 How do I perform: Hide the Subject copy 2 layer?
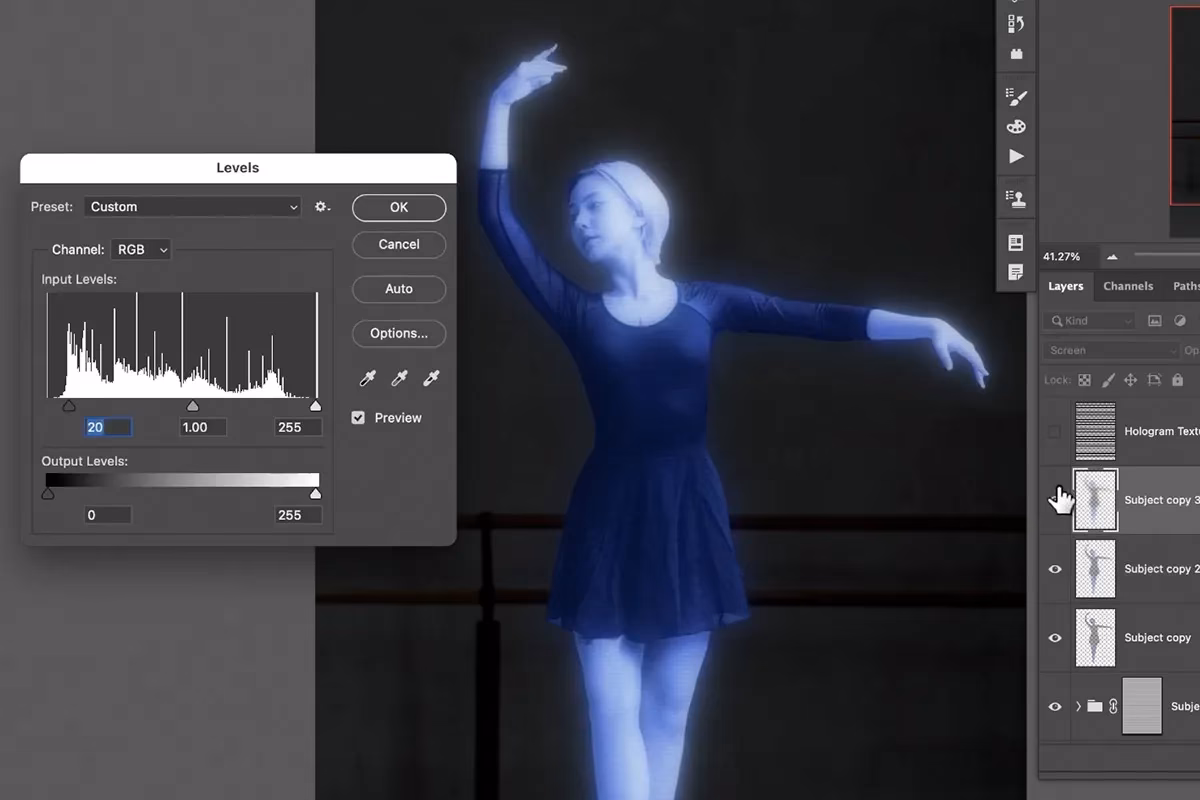coord(1055,569)
